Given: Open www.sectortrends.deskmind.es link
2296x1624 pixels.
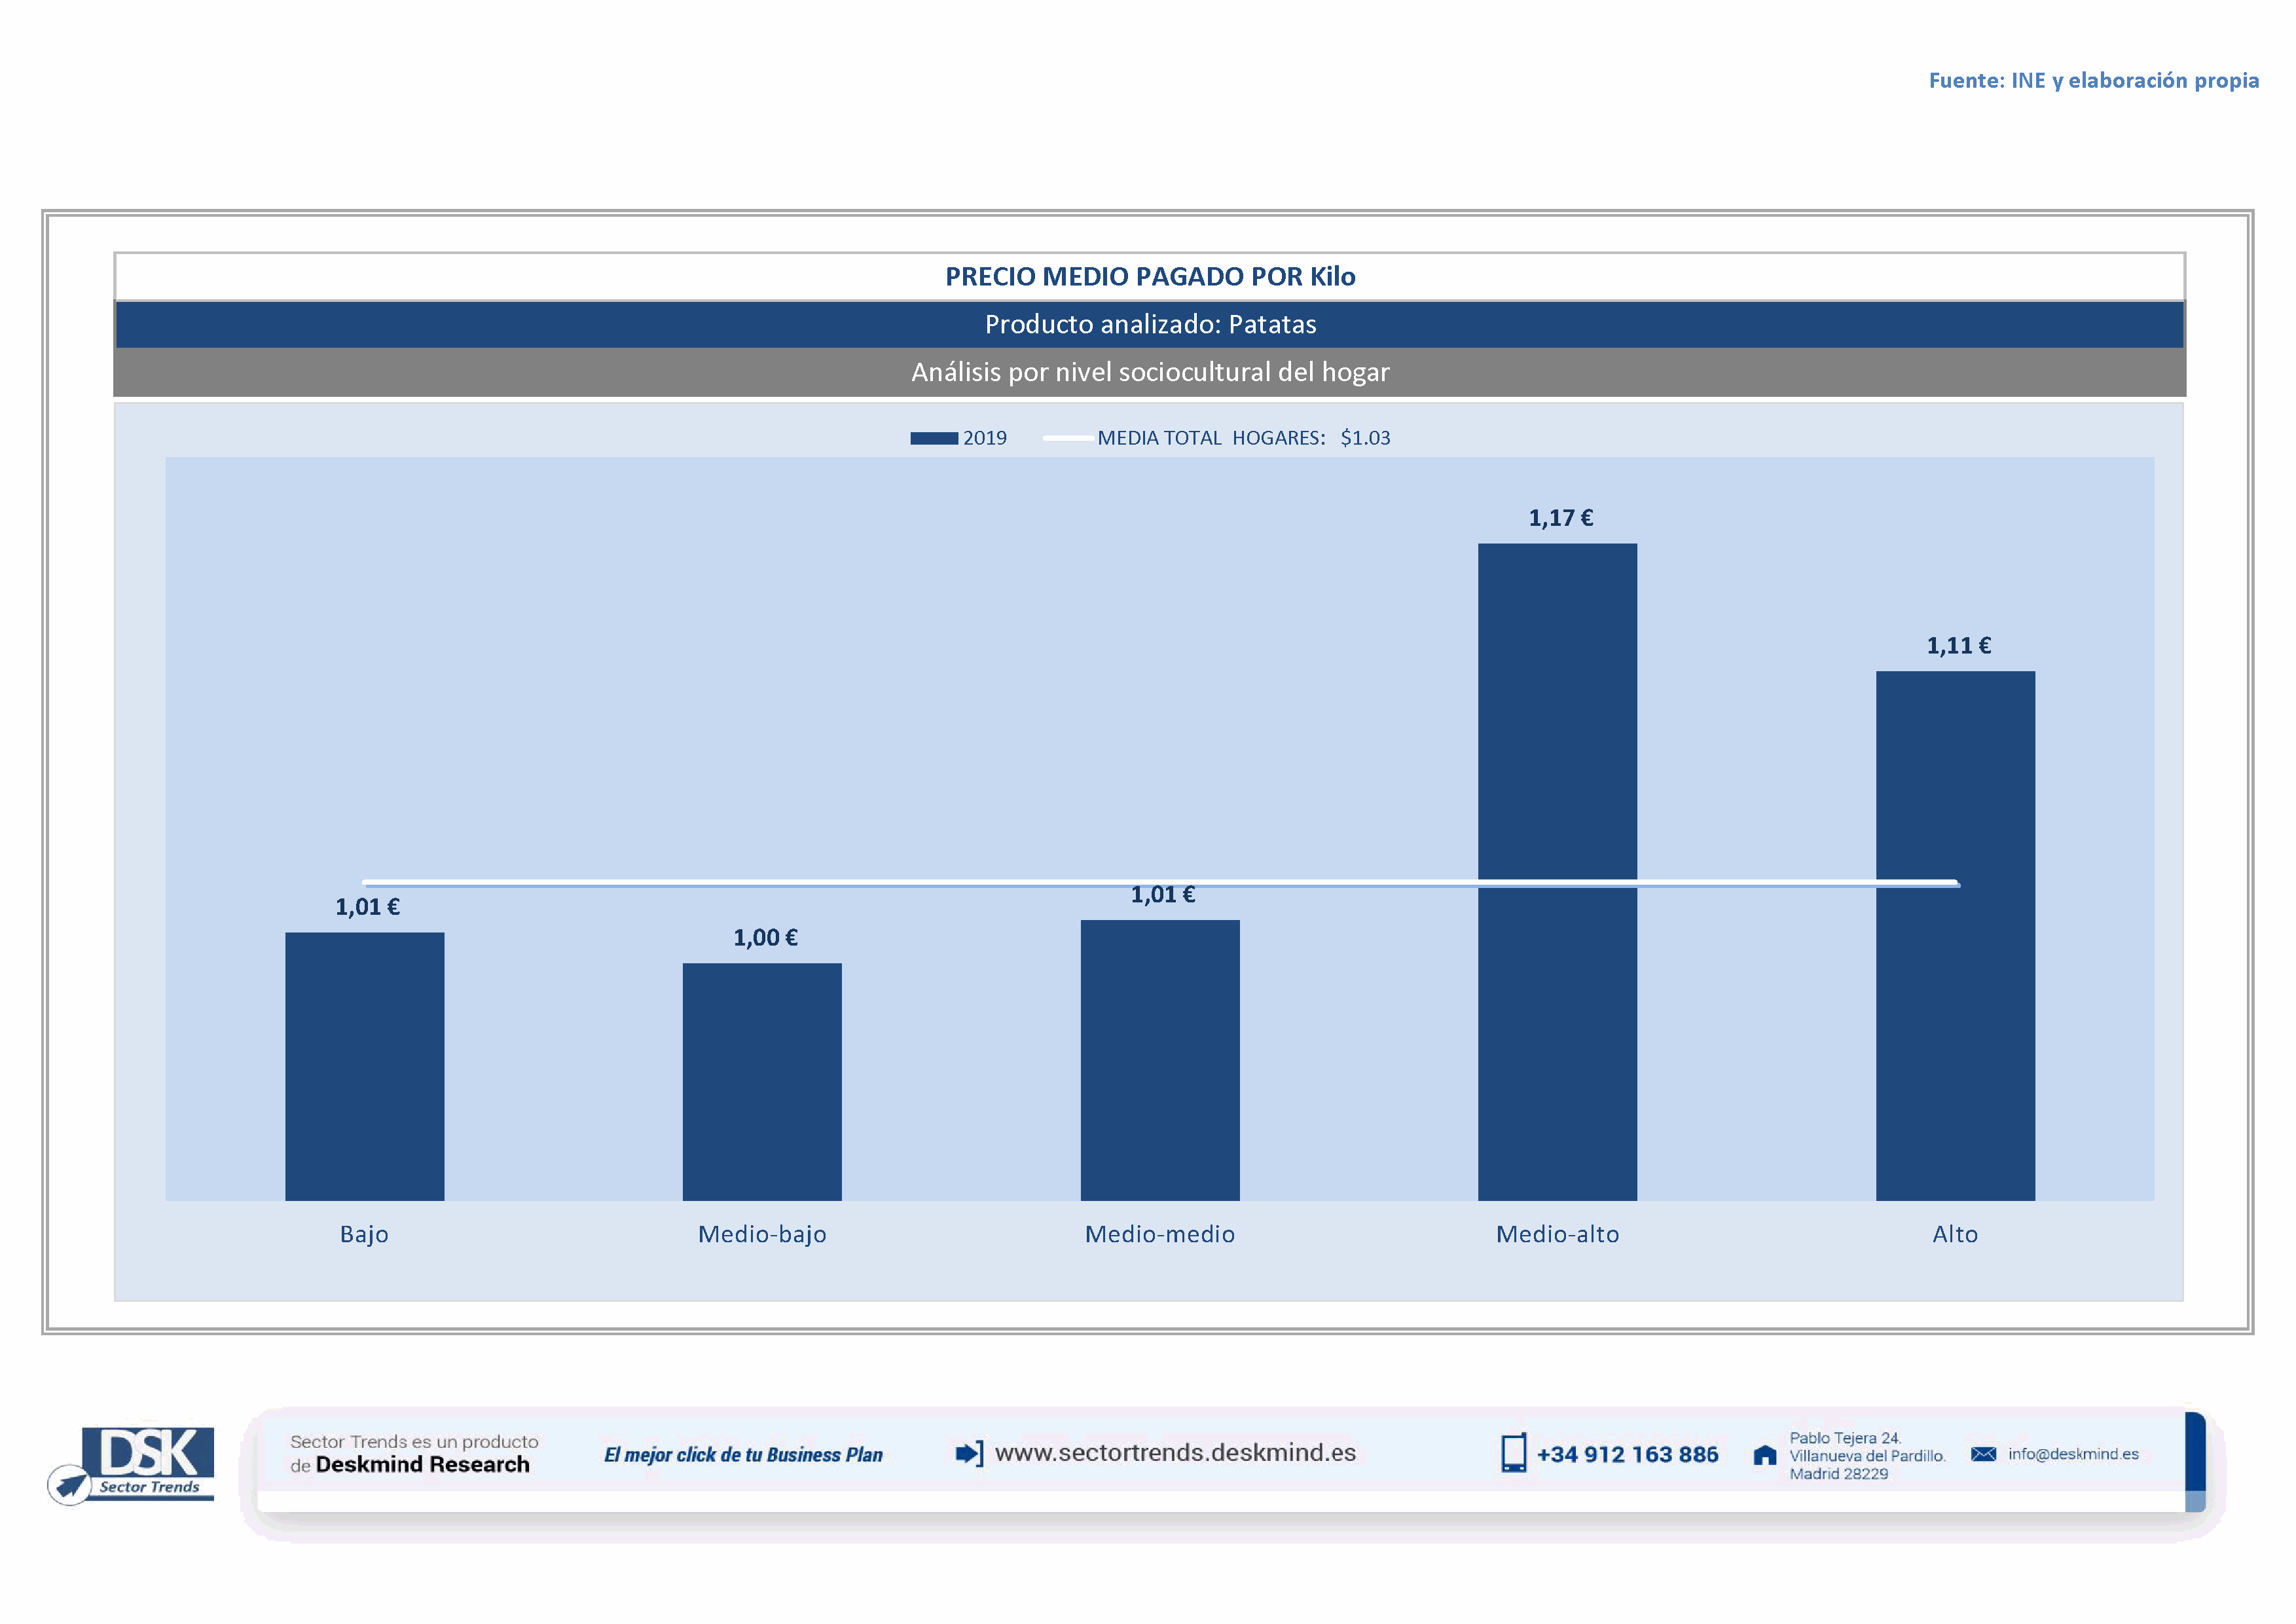Looking at the screenshot, I should point(1175,1452).
